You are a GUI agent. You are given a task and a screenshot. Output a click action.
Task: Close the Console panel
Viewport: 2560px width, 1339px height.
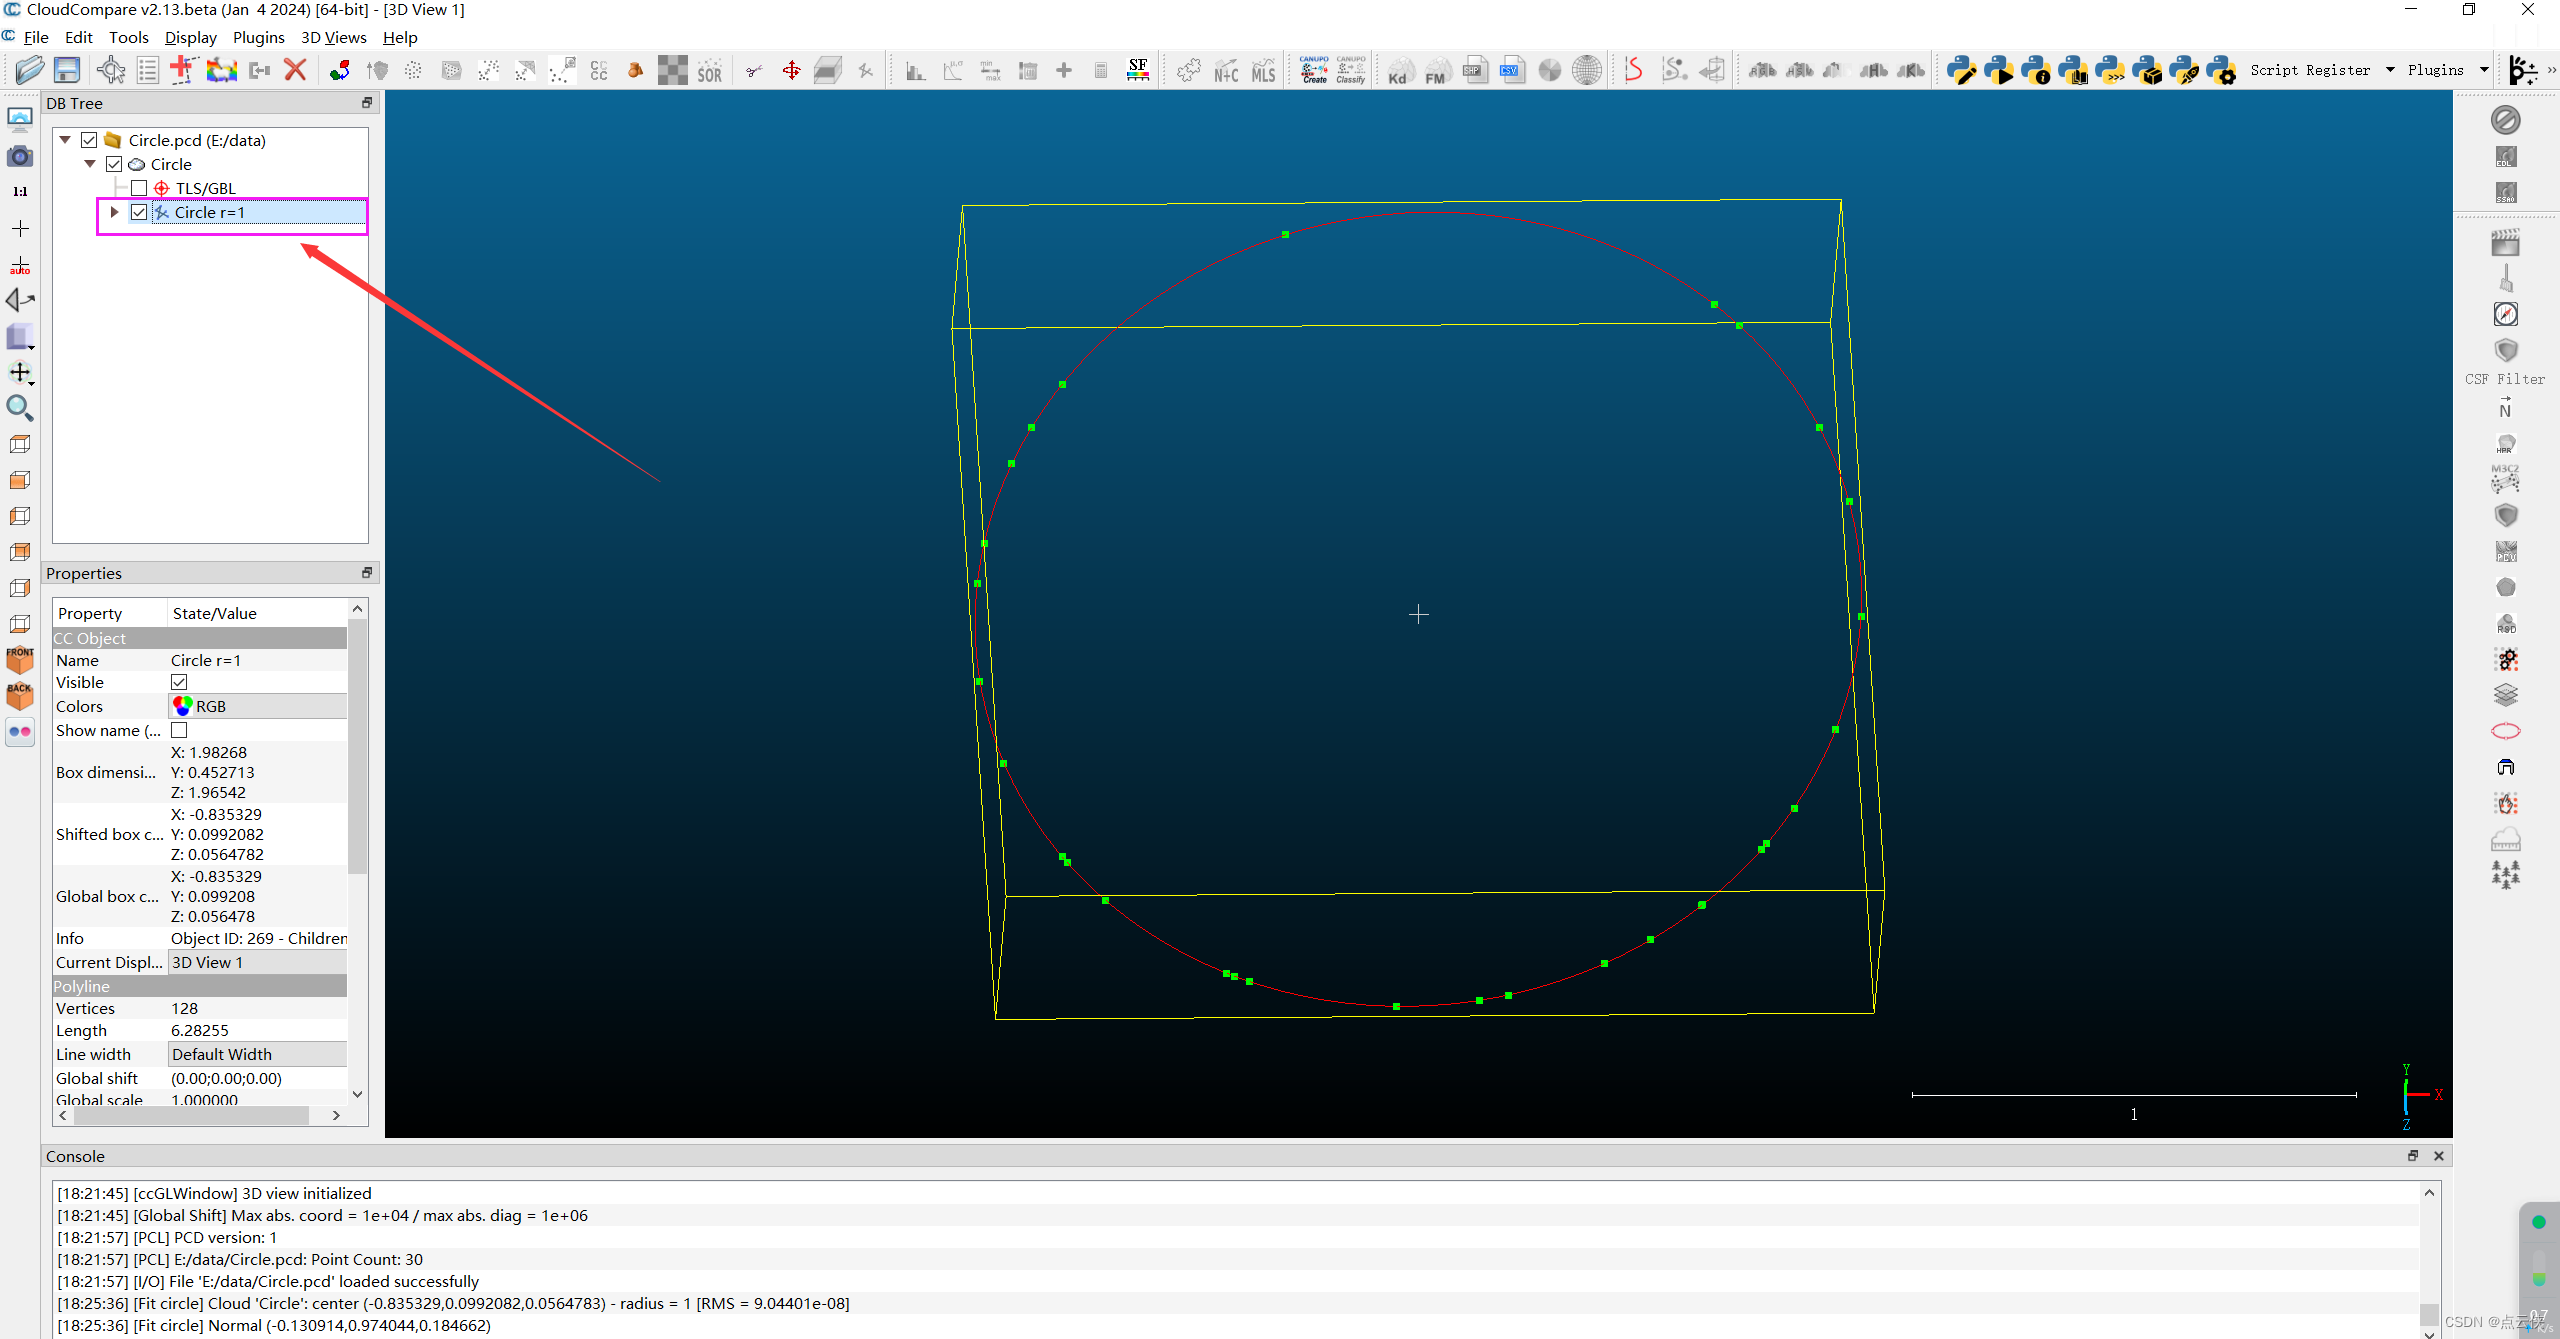coord(2438,1156)
